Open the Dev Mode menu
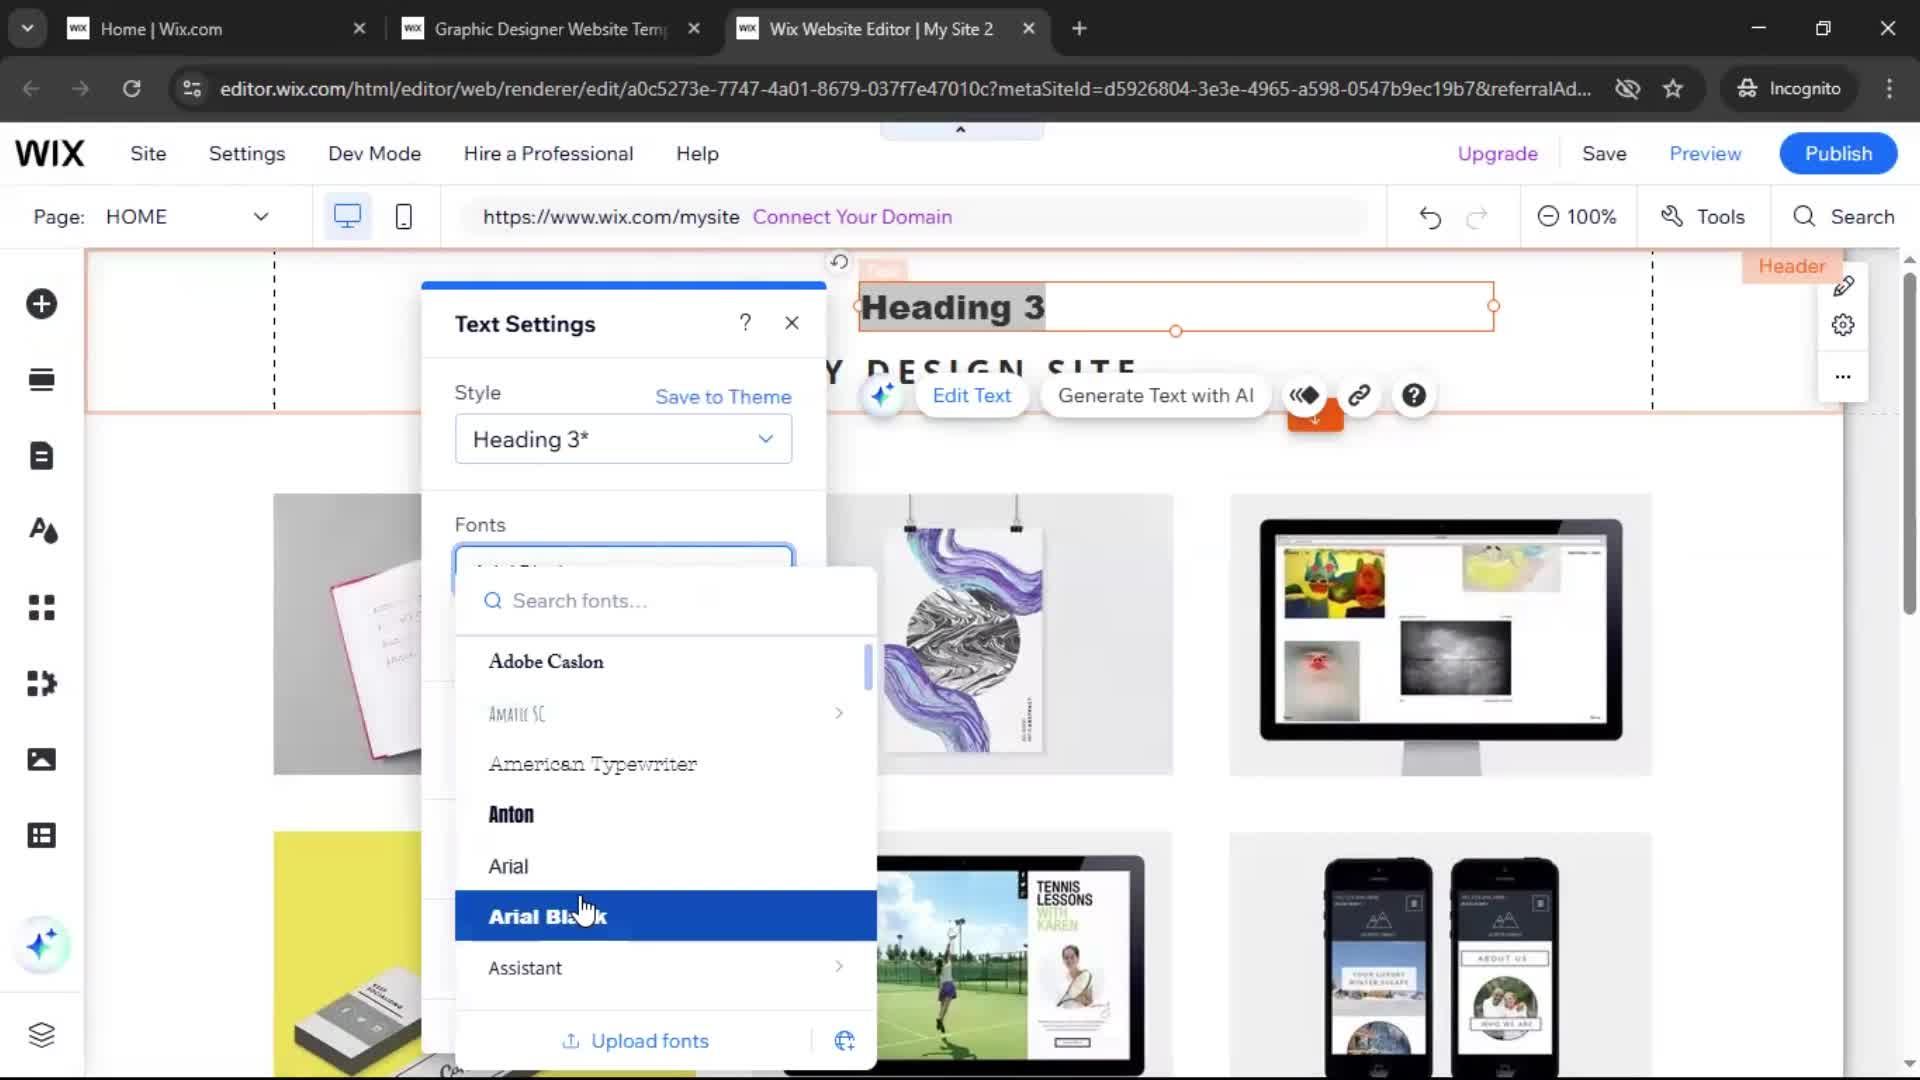The image size is (1920, 1080). coord(375,154)
